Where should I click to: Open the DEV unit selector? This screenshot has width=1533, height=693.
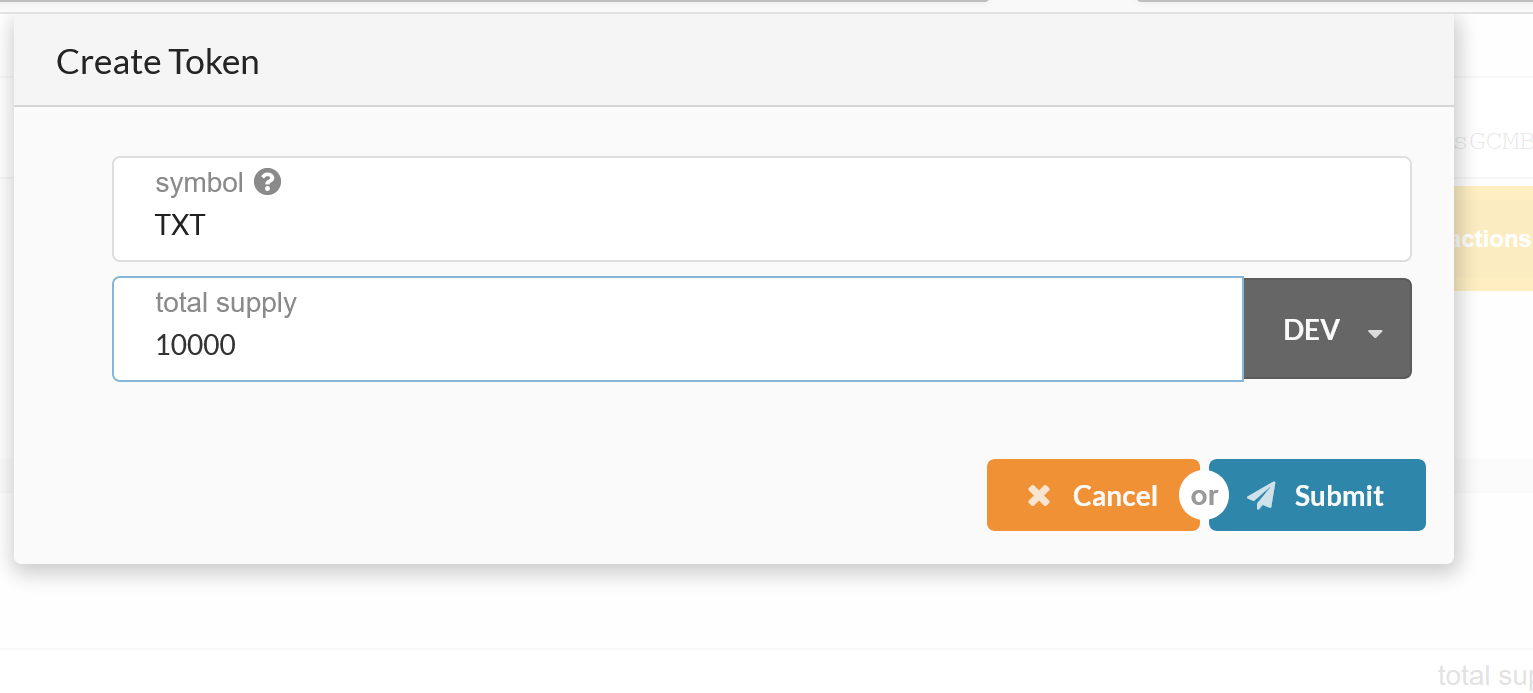pyautogui.click(x=1326, y=329)
